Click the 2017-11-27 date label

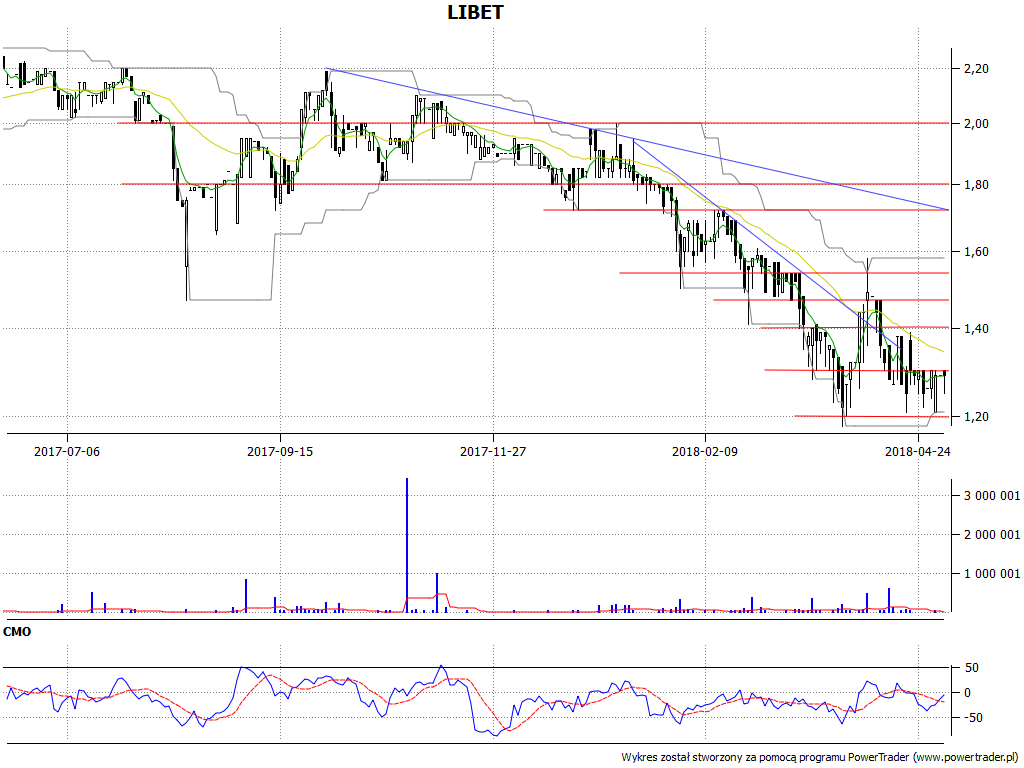coord(493,451)
